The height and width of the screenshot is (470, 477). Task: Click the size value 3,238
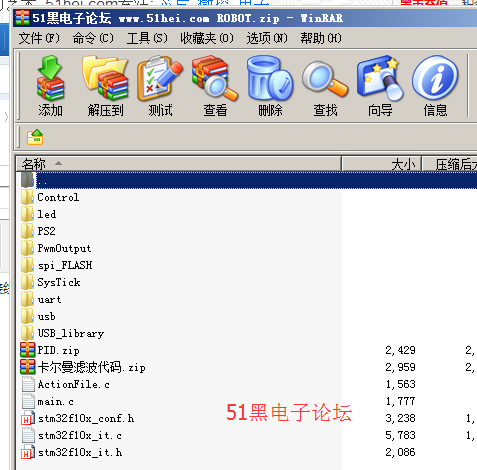pyautogui.click(x=400, y=418)
